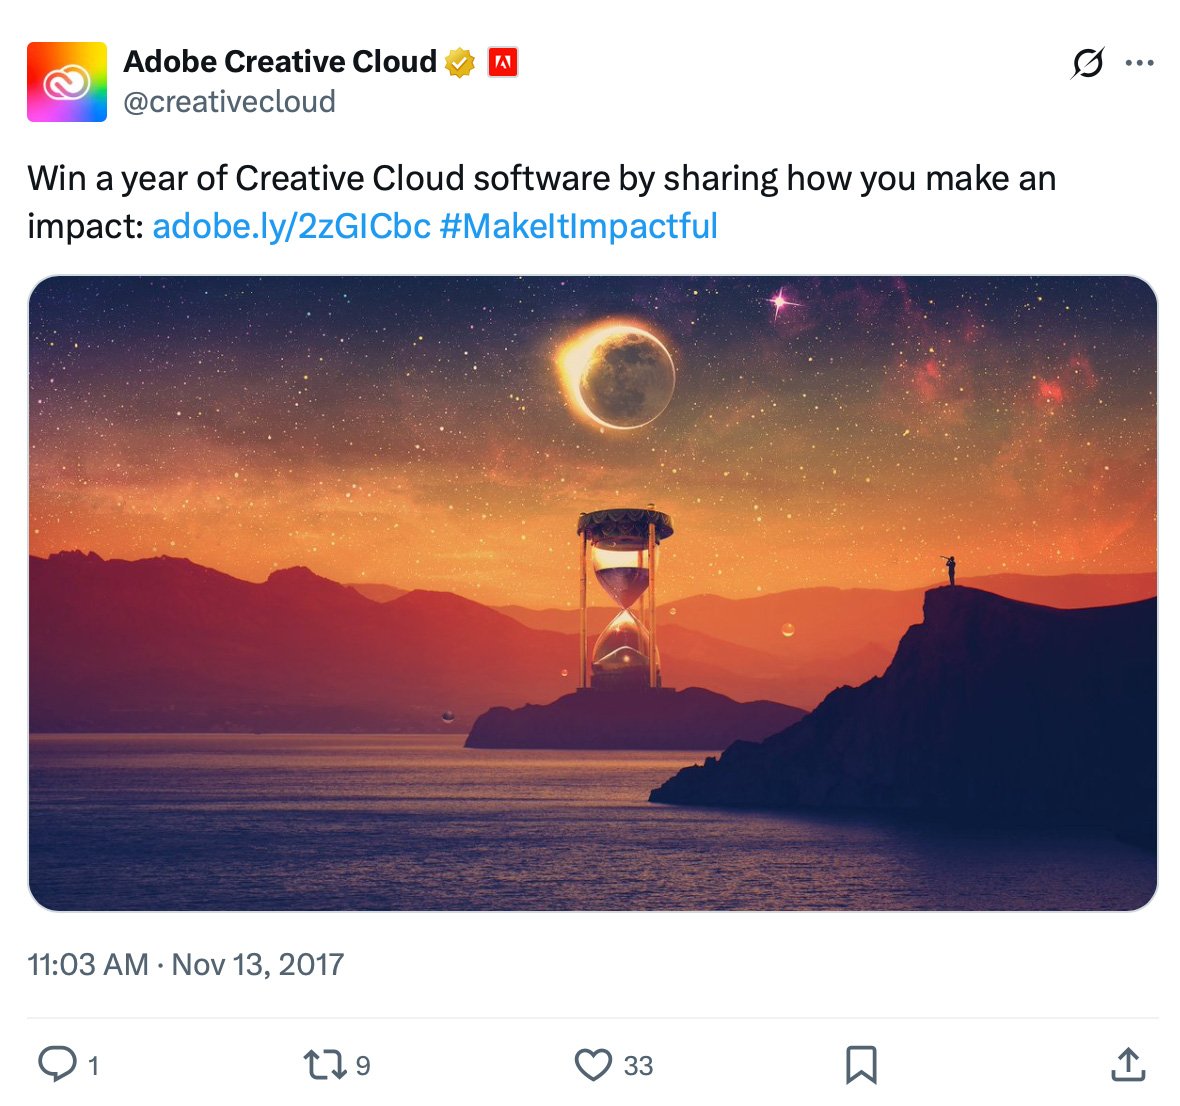
Task: Click the red Adobe affiliate badge
Action: point(505,62)
